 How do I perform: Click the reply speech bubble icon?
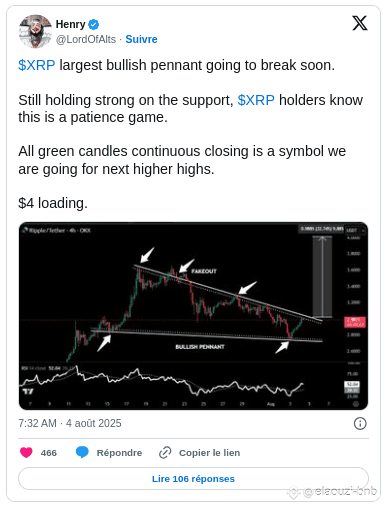(82, 452)
